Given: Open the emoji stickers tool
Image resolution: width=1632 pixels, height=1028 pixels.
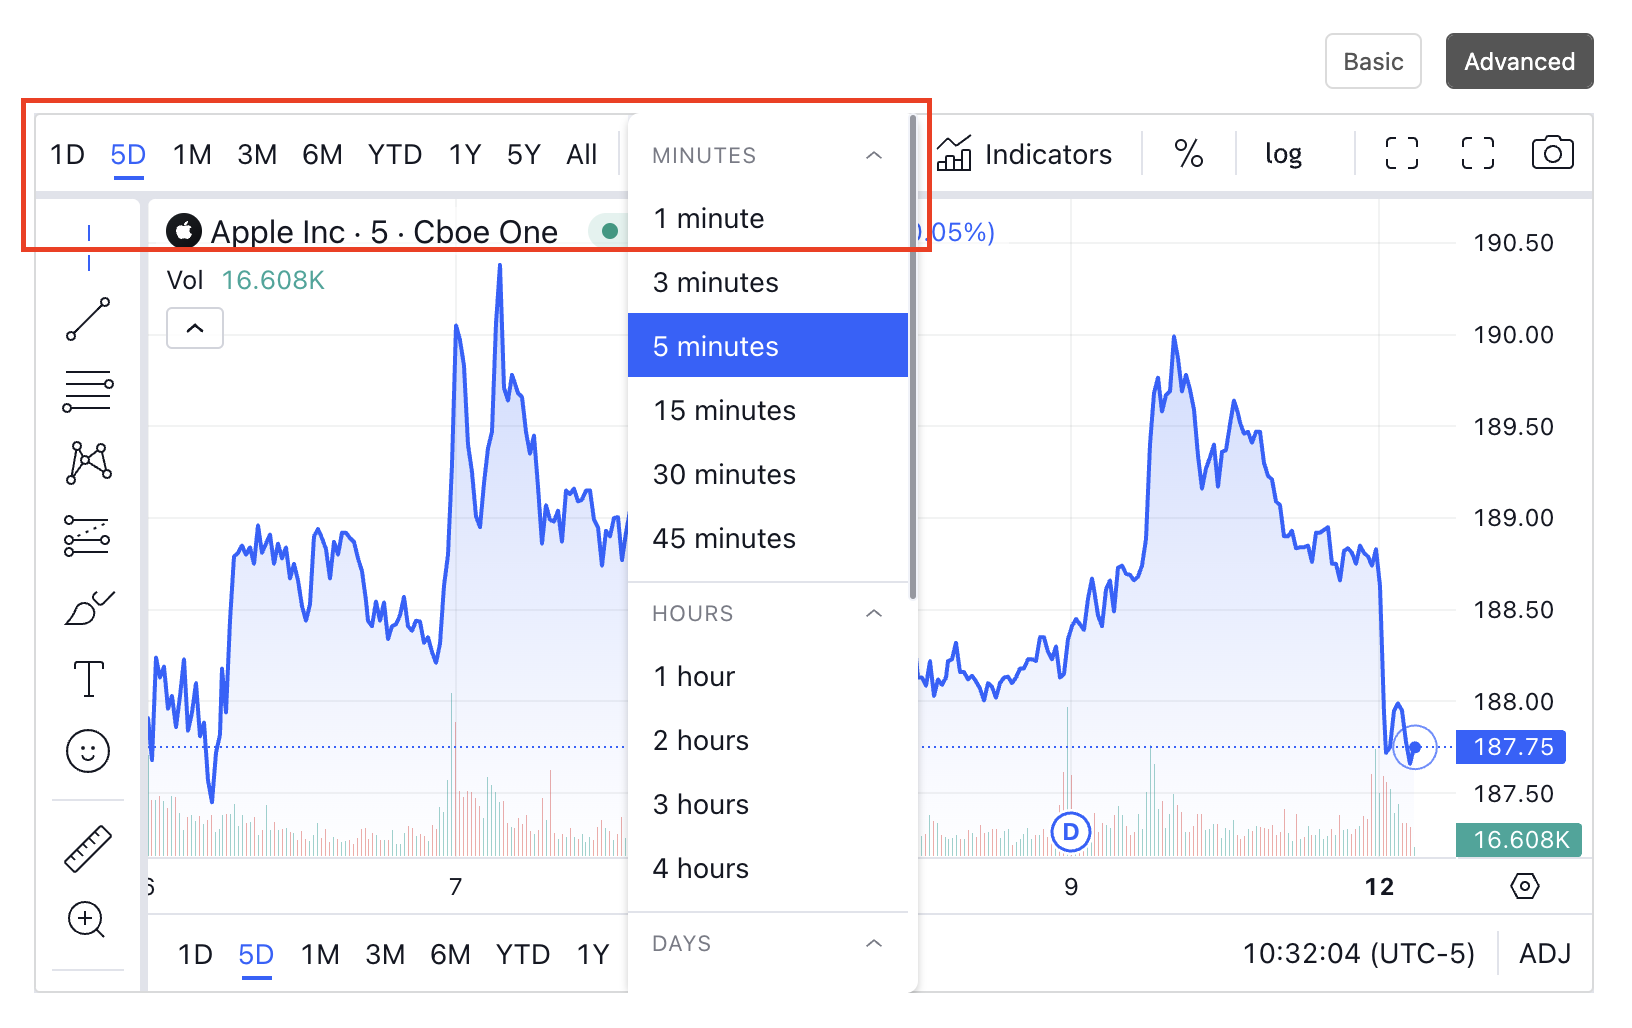Looking at the screenshot, I should pyautogui.click(x=88, y=751).
